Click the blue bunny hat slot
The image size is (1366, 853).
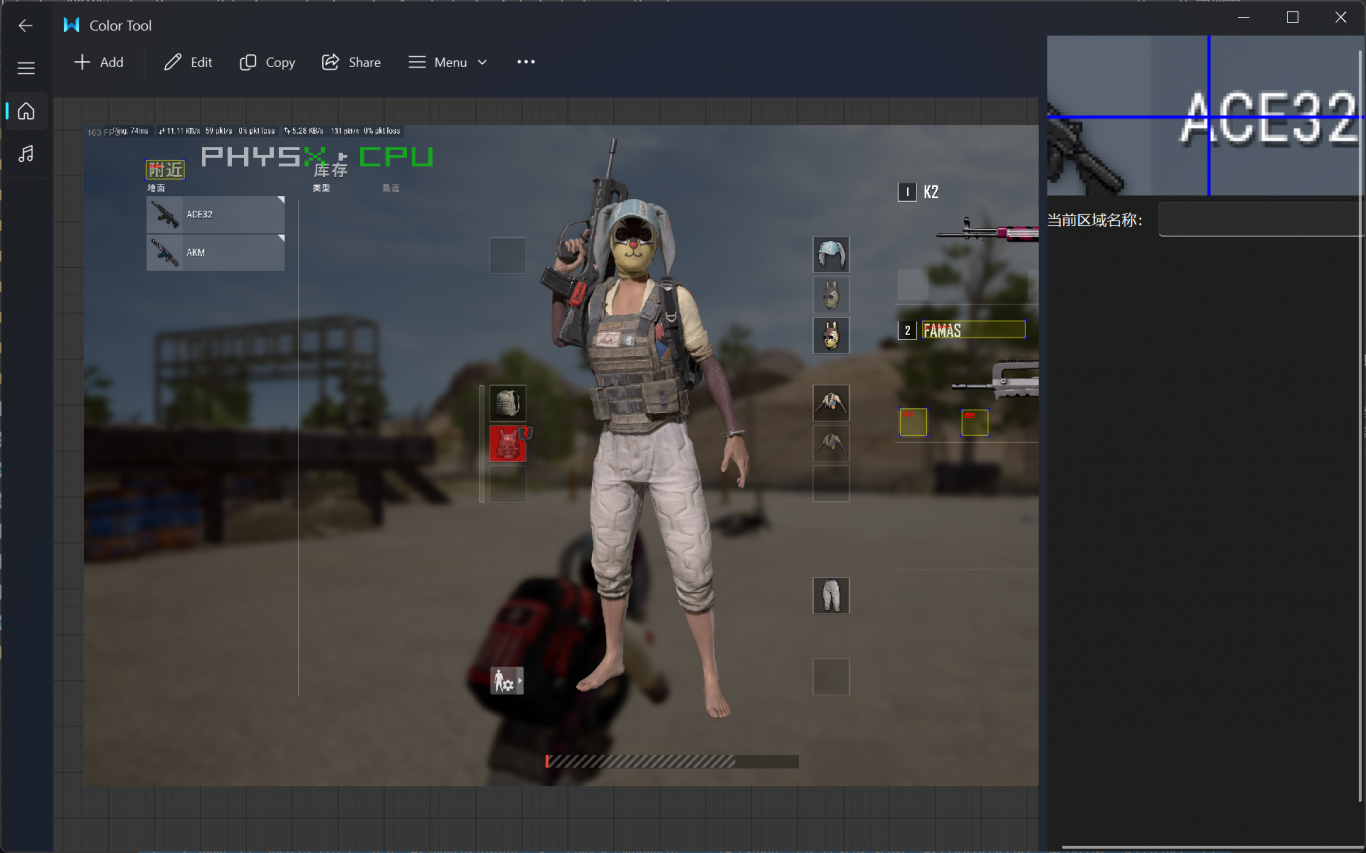(831, 255)
